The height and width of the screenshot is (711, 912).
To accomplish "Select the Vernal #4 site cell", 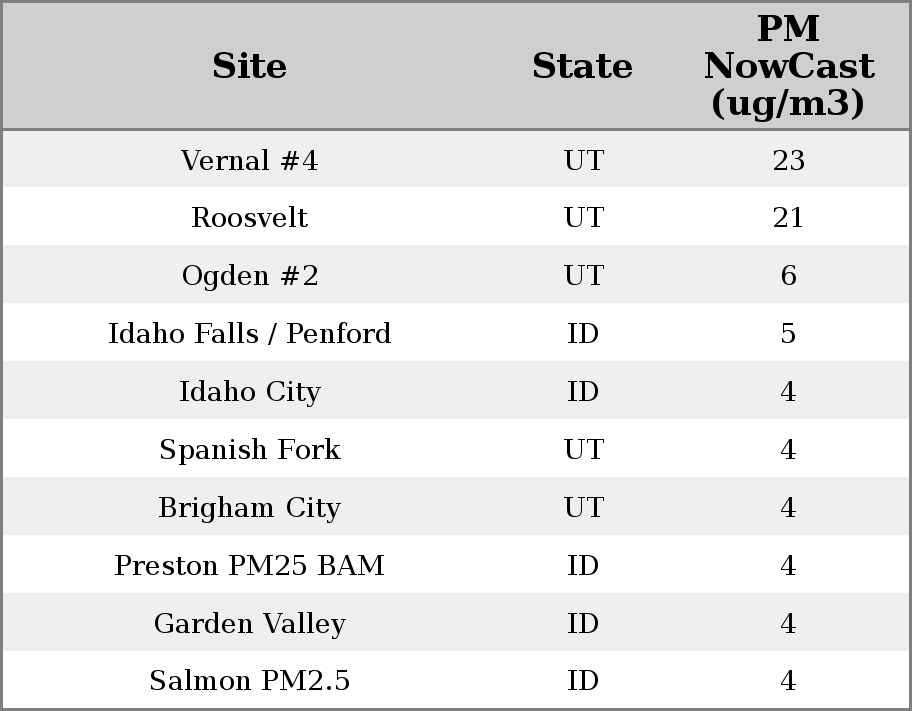I will coord(250,160).
